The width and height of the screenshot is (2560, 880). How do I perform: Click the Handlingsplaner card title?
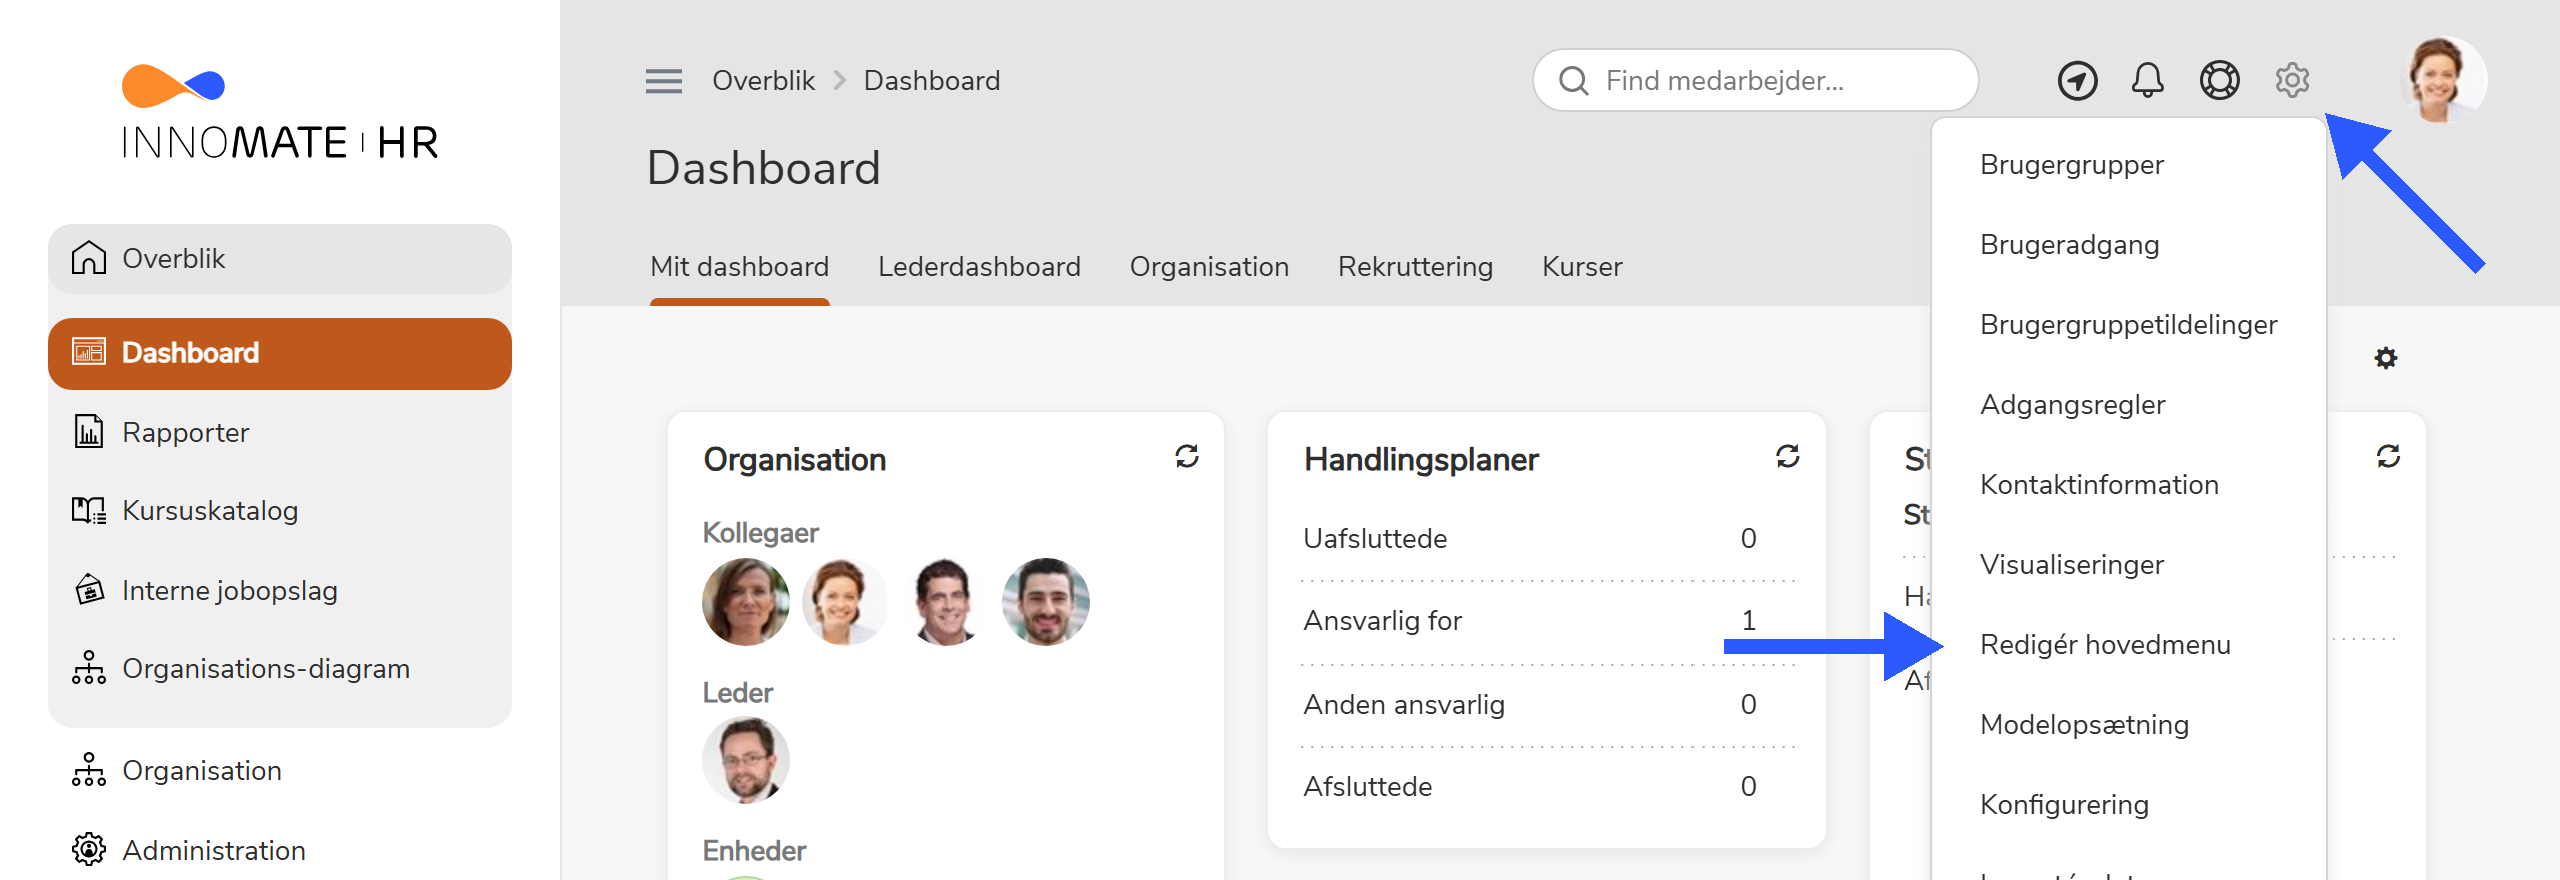coord(1421,459)
